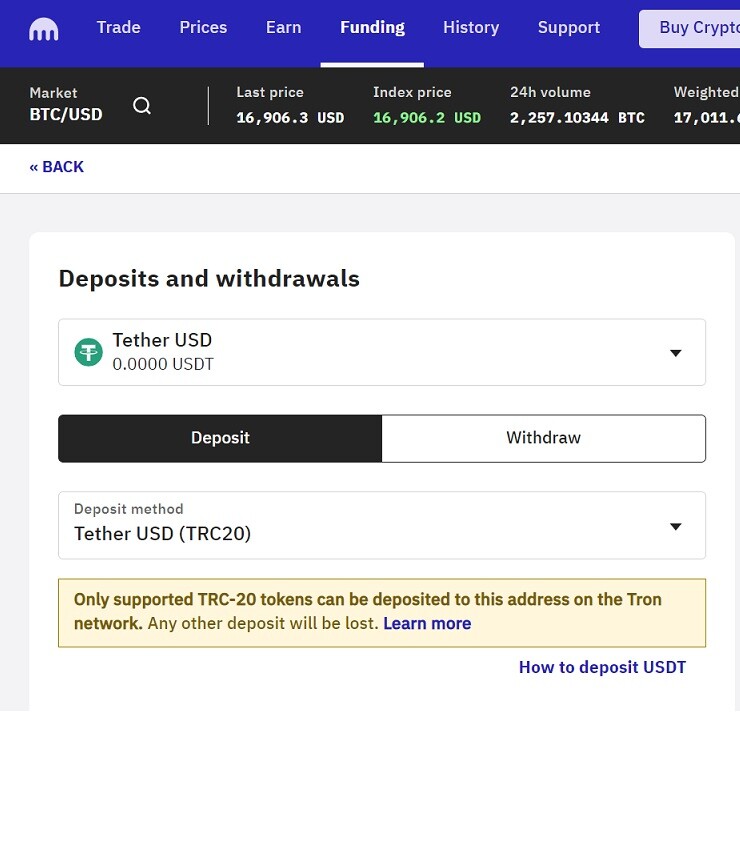Expand the Deposit method dropdown arrow
Screen dimensions: 740x864
(x=676, y=526)
